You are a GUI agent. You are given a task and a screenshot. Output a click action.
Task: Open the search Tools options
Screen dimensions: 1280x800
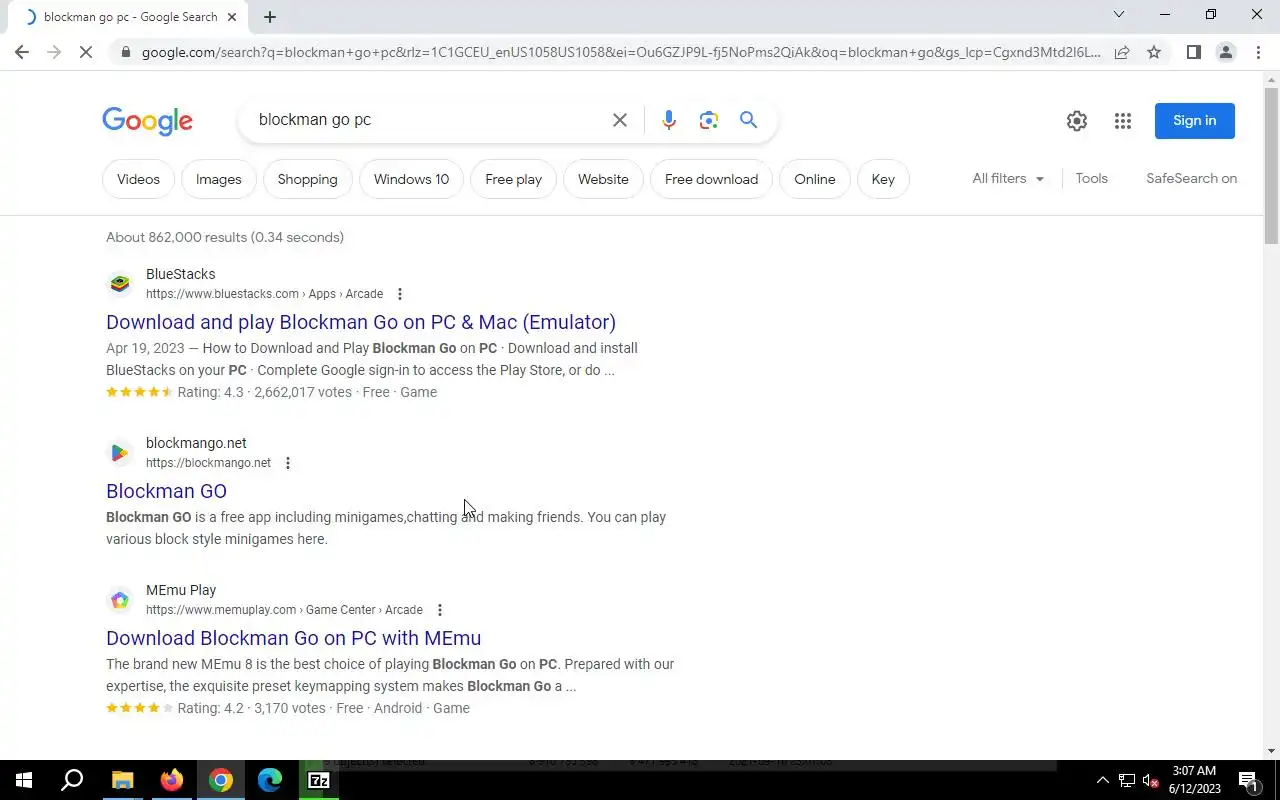1092,178
